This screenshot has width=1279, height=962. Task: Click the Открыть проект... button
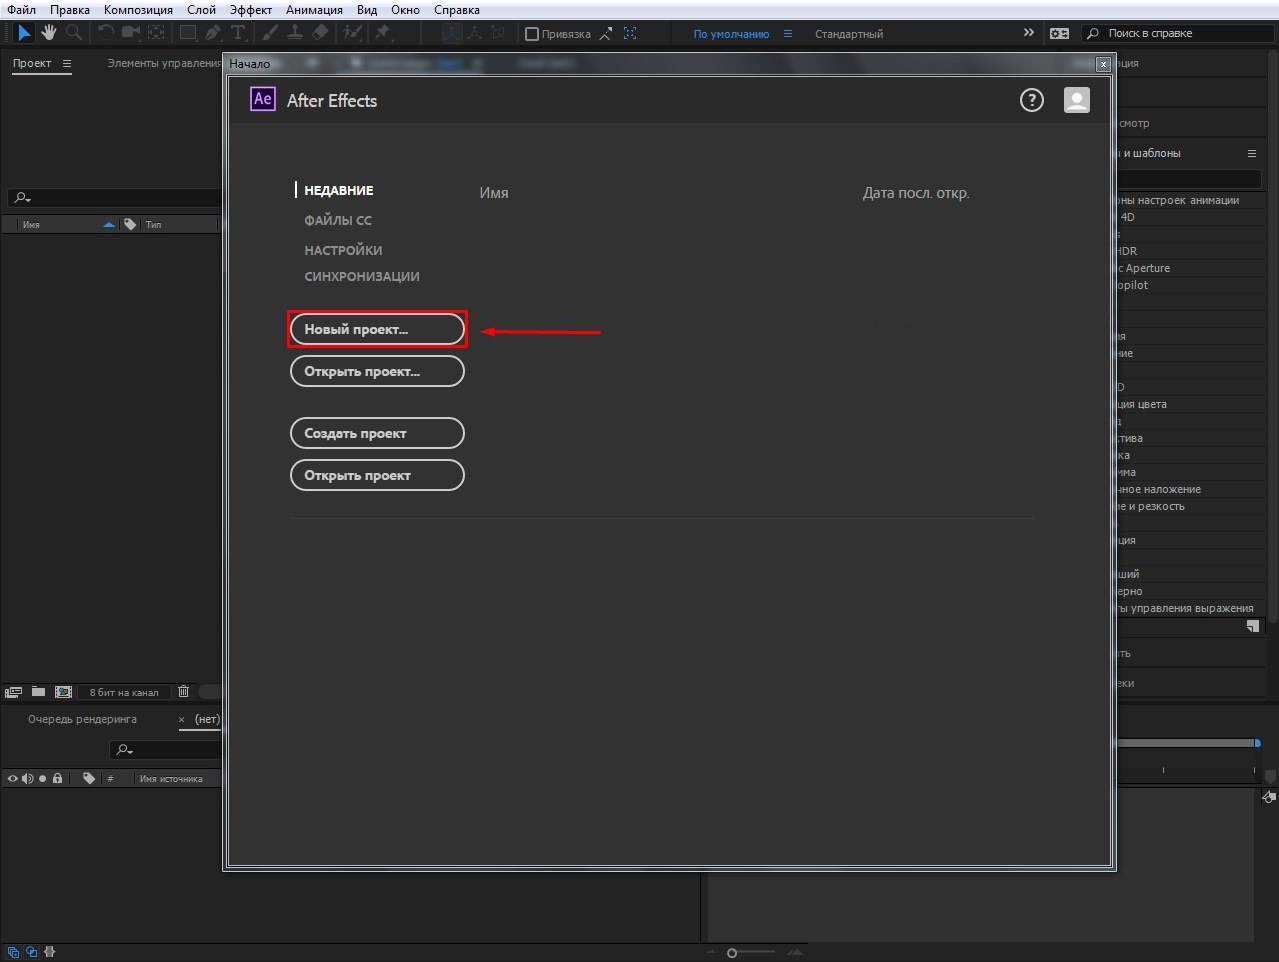point(377,371)
